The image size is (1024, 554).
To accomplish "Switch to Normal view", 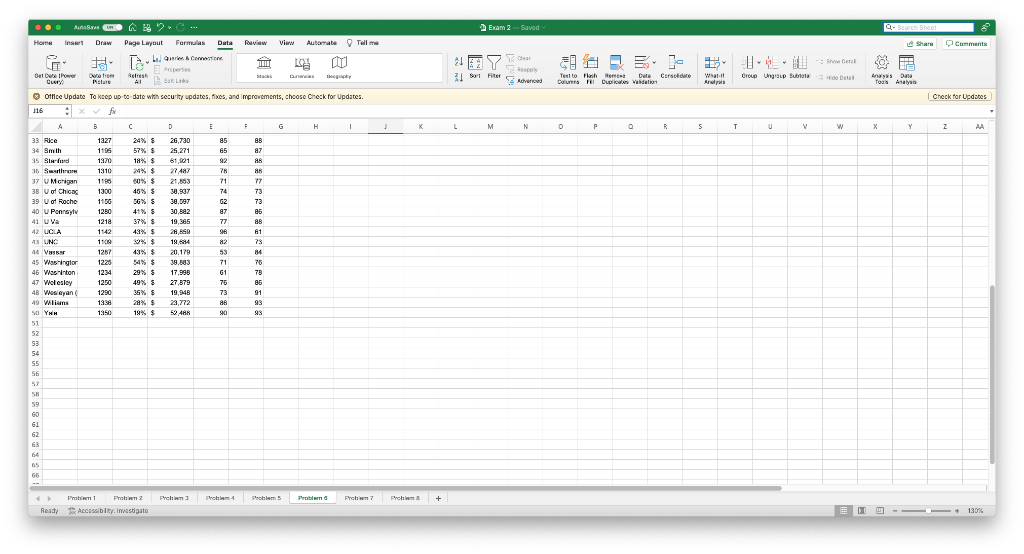I will point(844,511).
